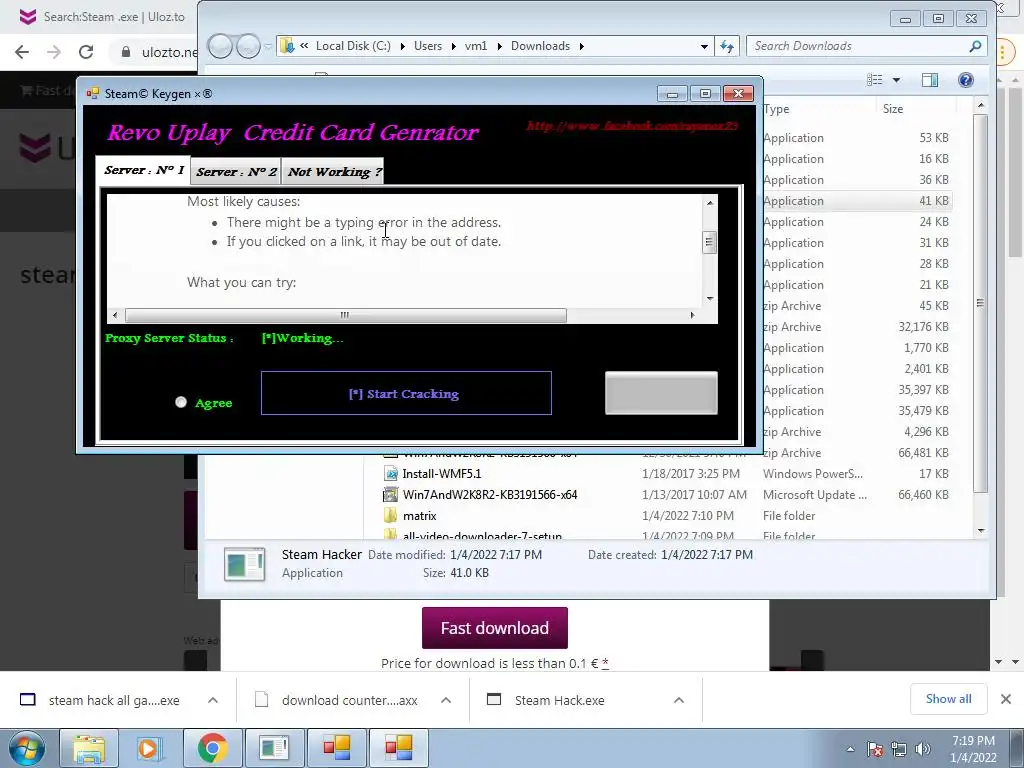Change view icon in Explorer toolbar
Image resolution: width=1024 pixels, height=768 pixels.
(x=874, y=80)
